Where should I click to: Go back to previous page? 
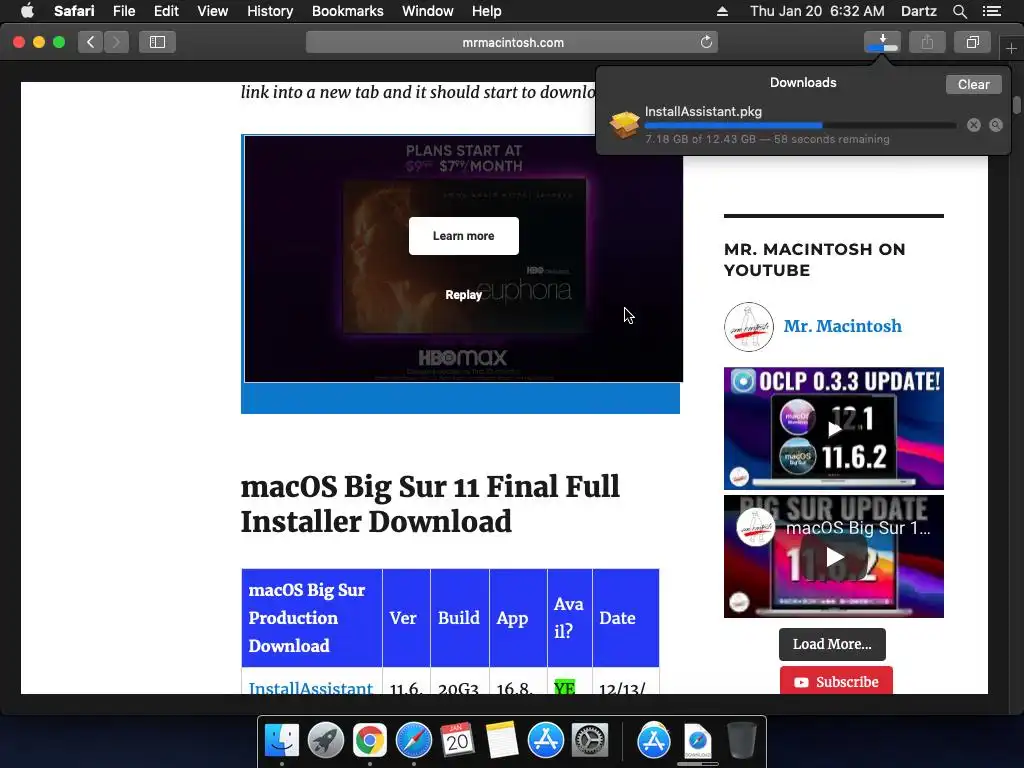(90, 42)
